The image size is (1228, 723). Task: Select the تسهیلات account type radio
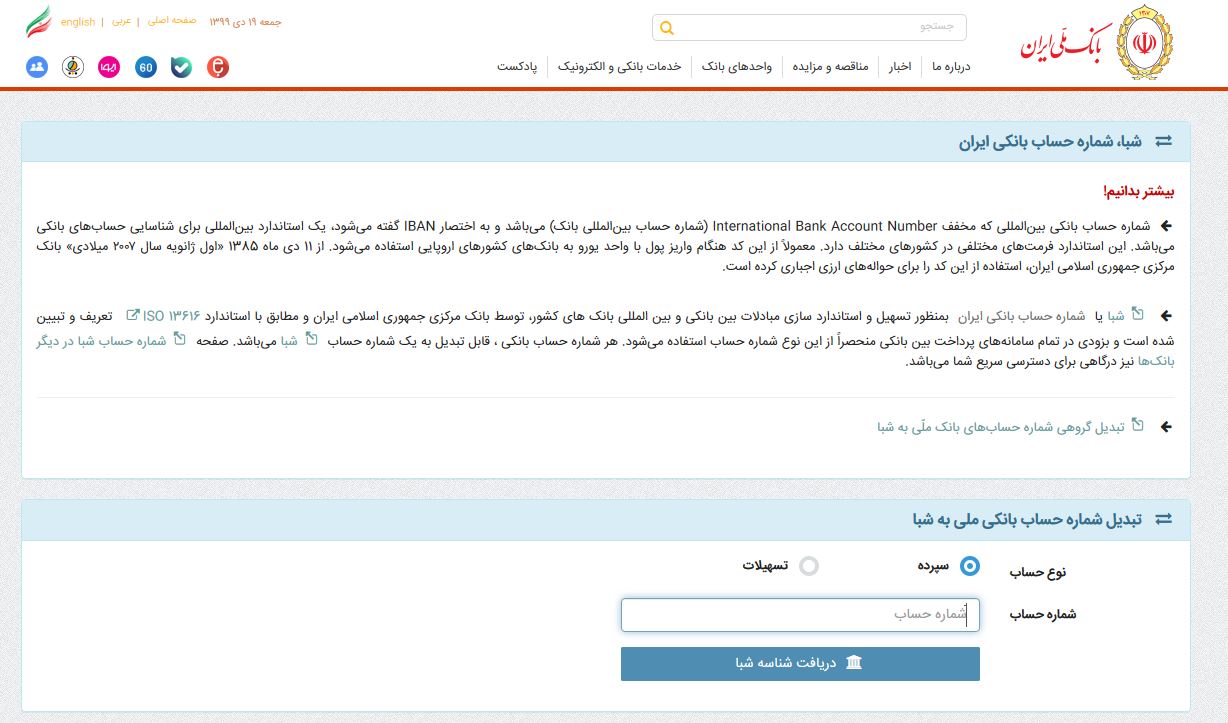(x=809, y=566)
